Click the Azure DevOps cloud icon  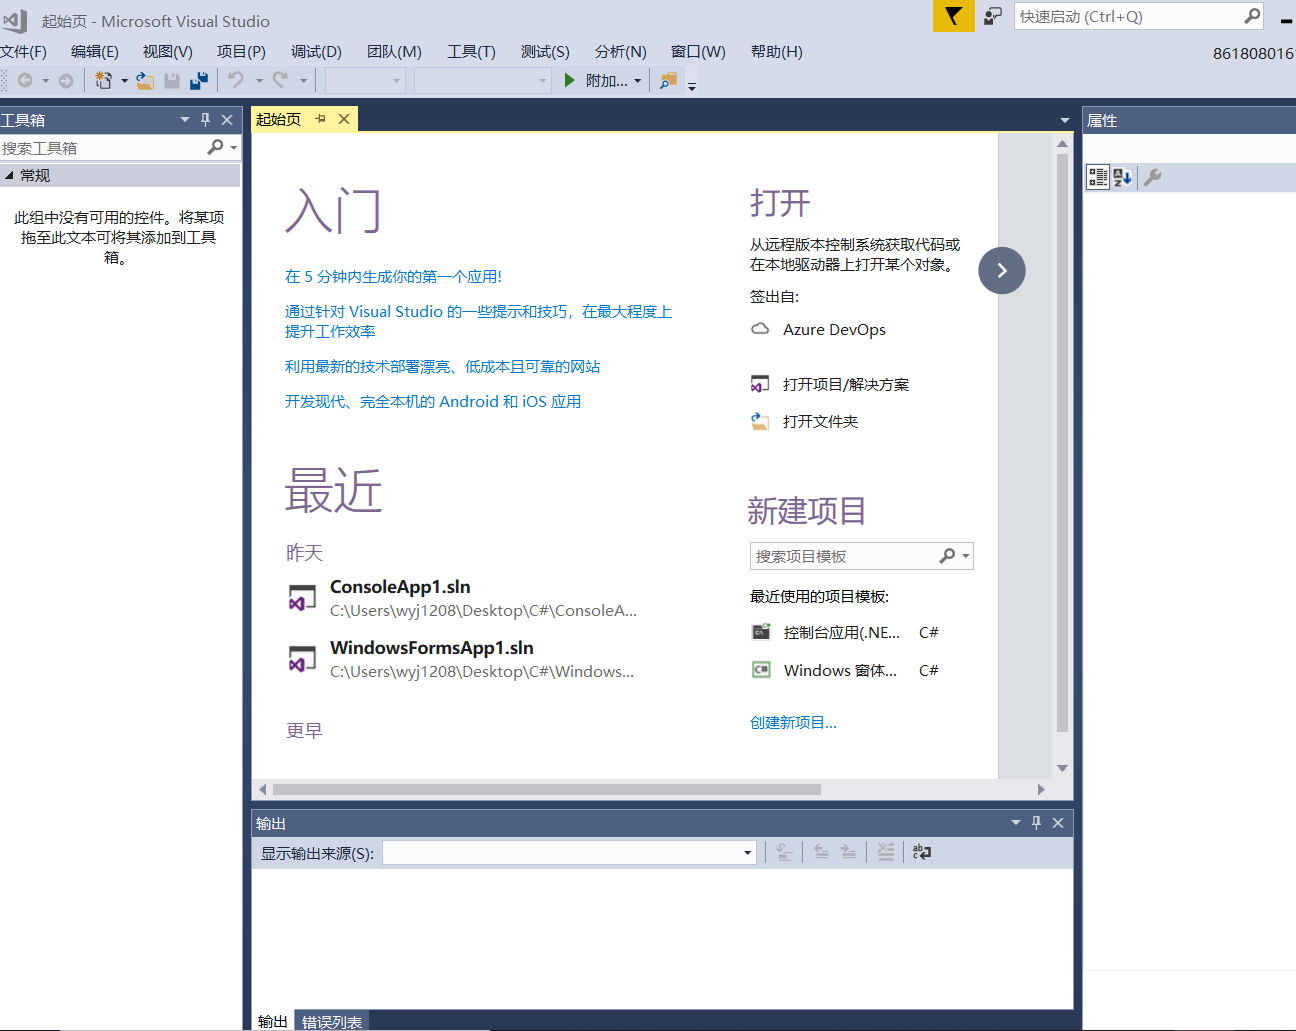(x=760, y=329)
